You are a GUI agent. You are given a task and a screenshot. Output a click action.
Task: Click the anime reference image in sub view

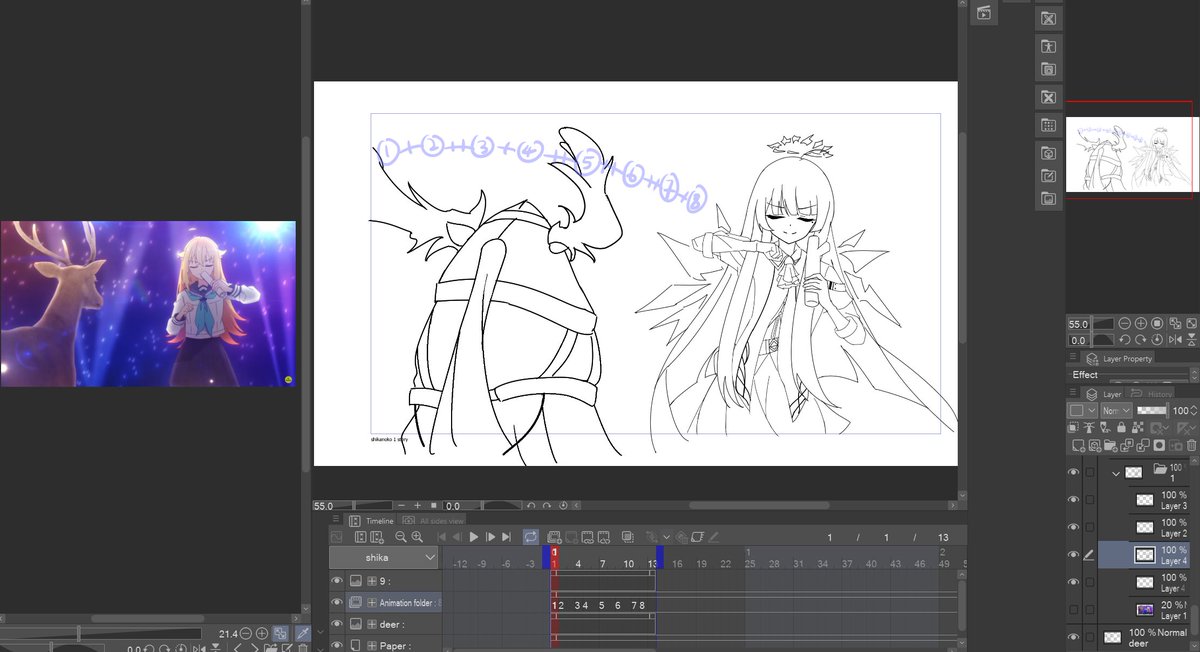(x=148, y=304)
